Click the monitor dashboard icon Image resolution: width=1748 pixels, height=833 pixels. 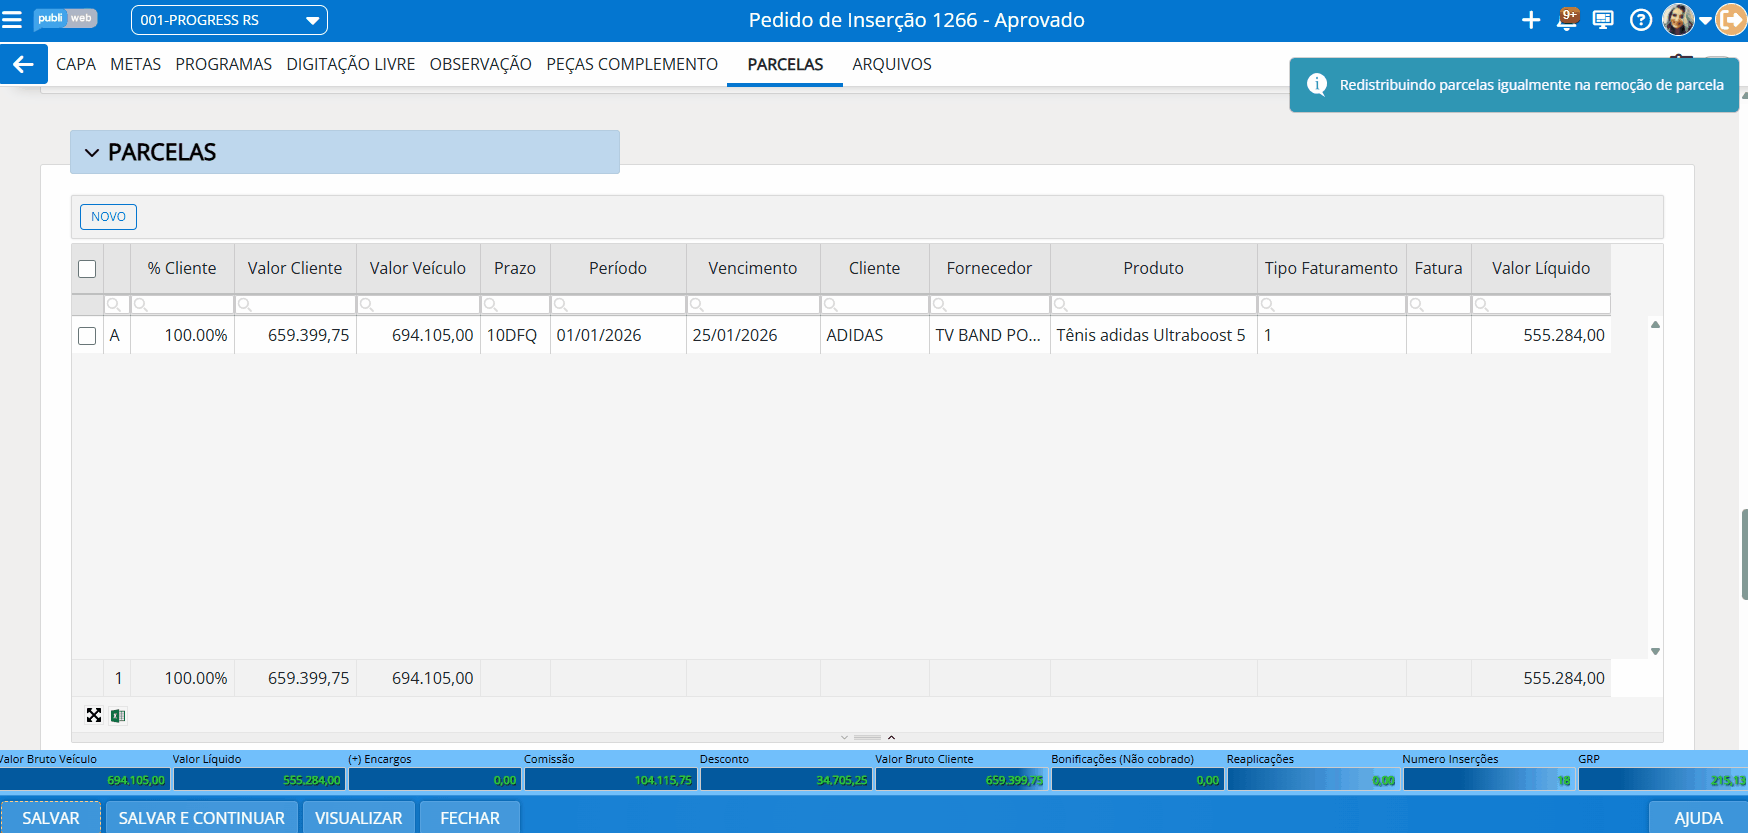coord(1603,20)
